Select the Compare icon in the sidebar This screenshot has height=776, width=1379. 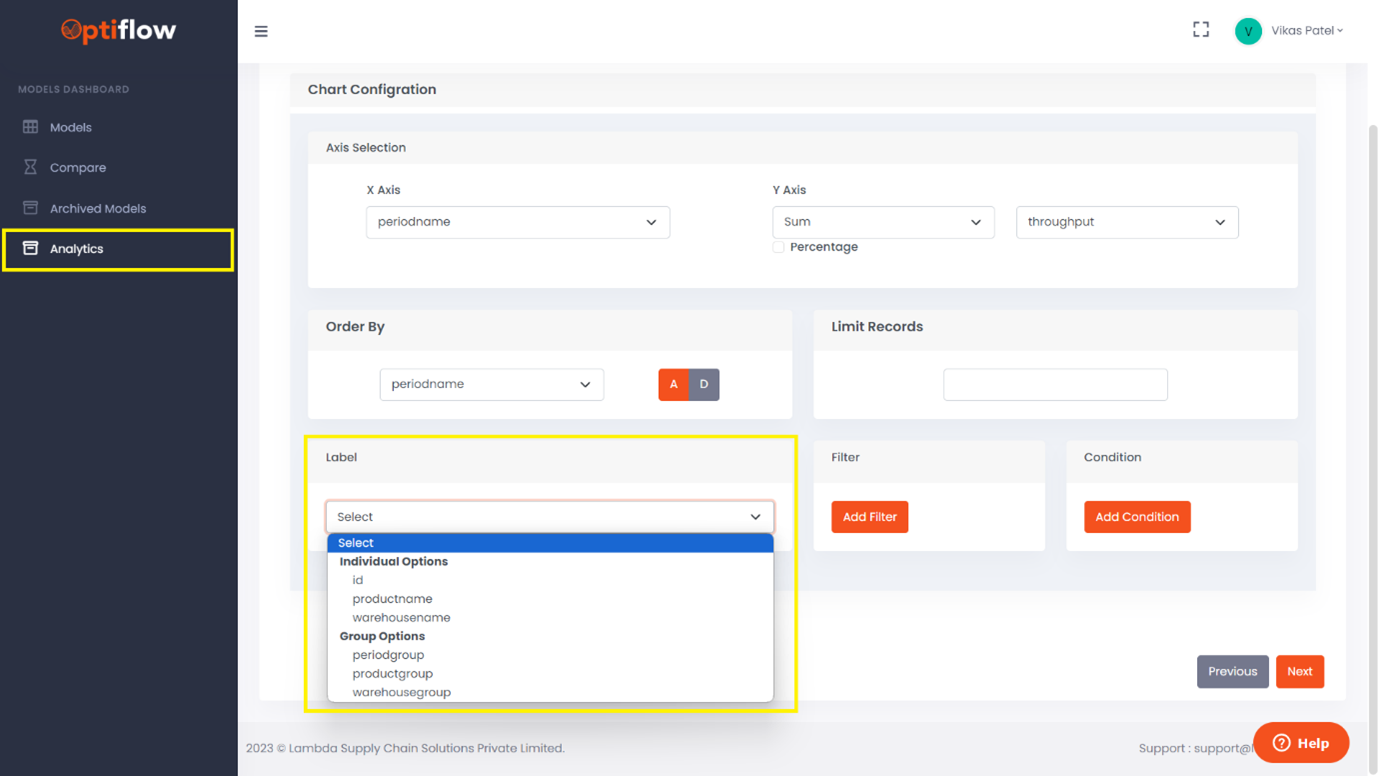pyautogui.click(x=32, y=167)
